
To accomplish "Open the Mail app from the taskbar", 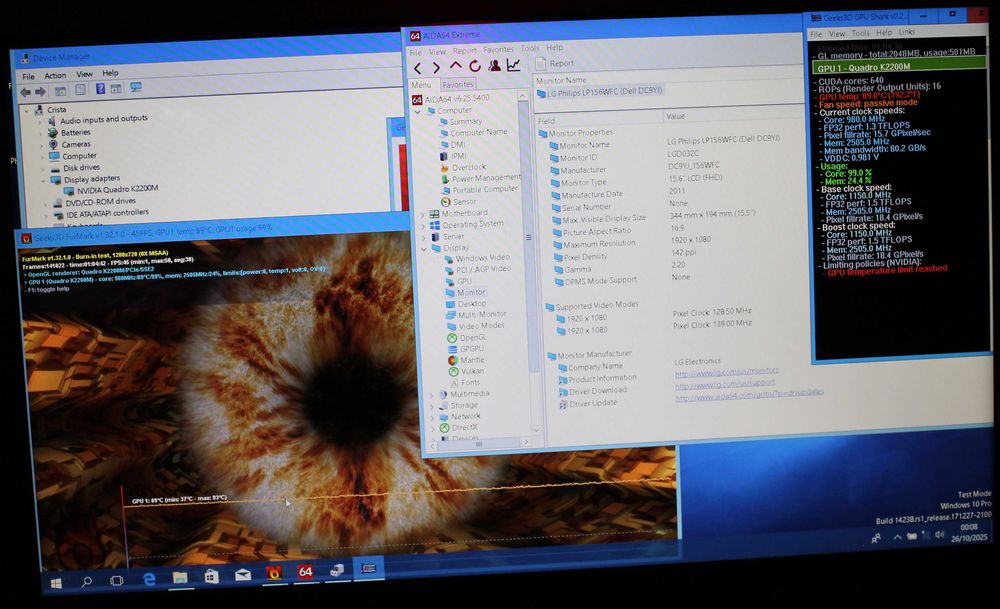I will tap(243, 575).
